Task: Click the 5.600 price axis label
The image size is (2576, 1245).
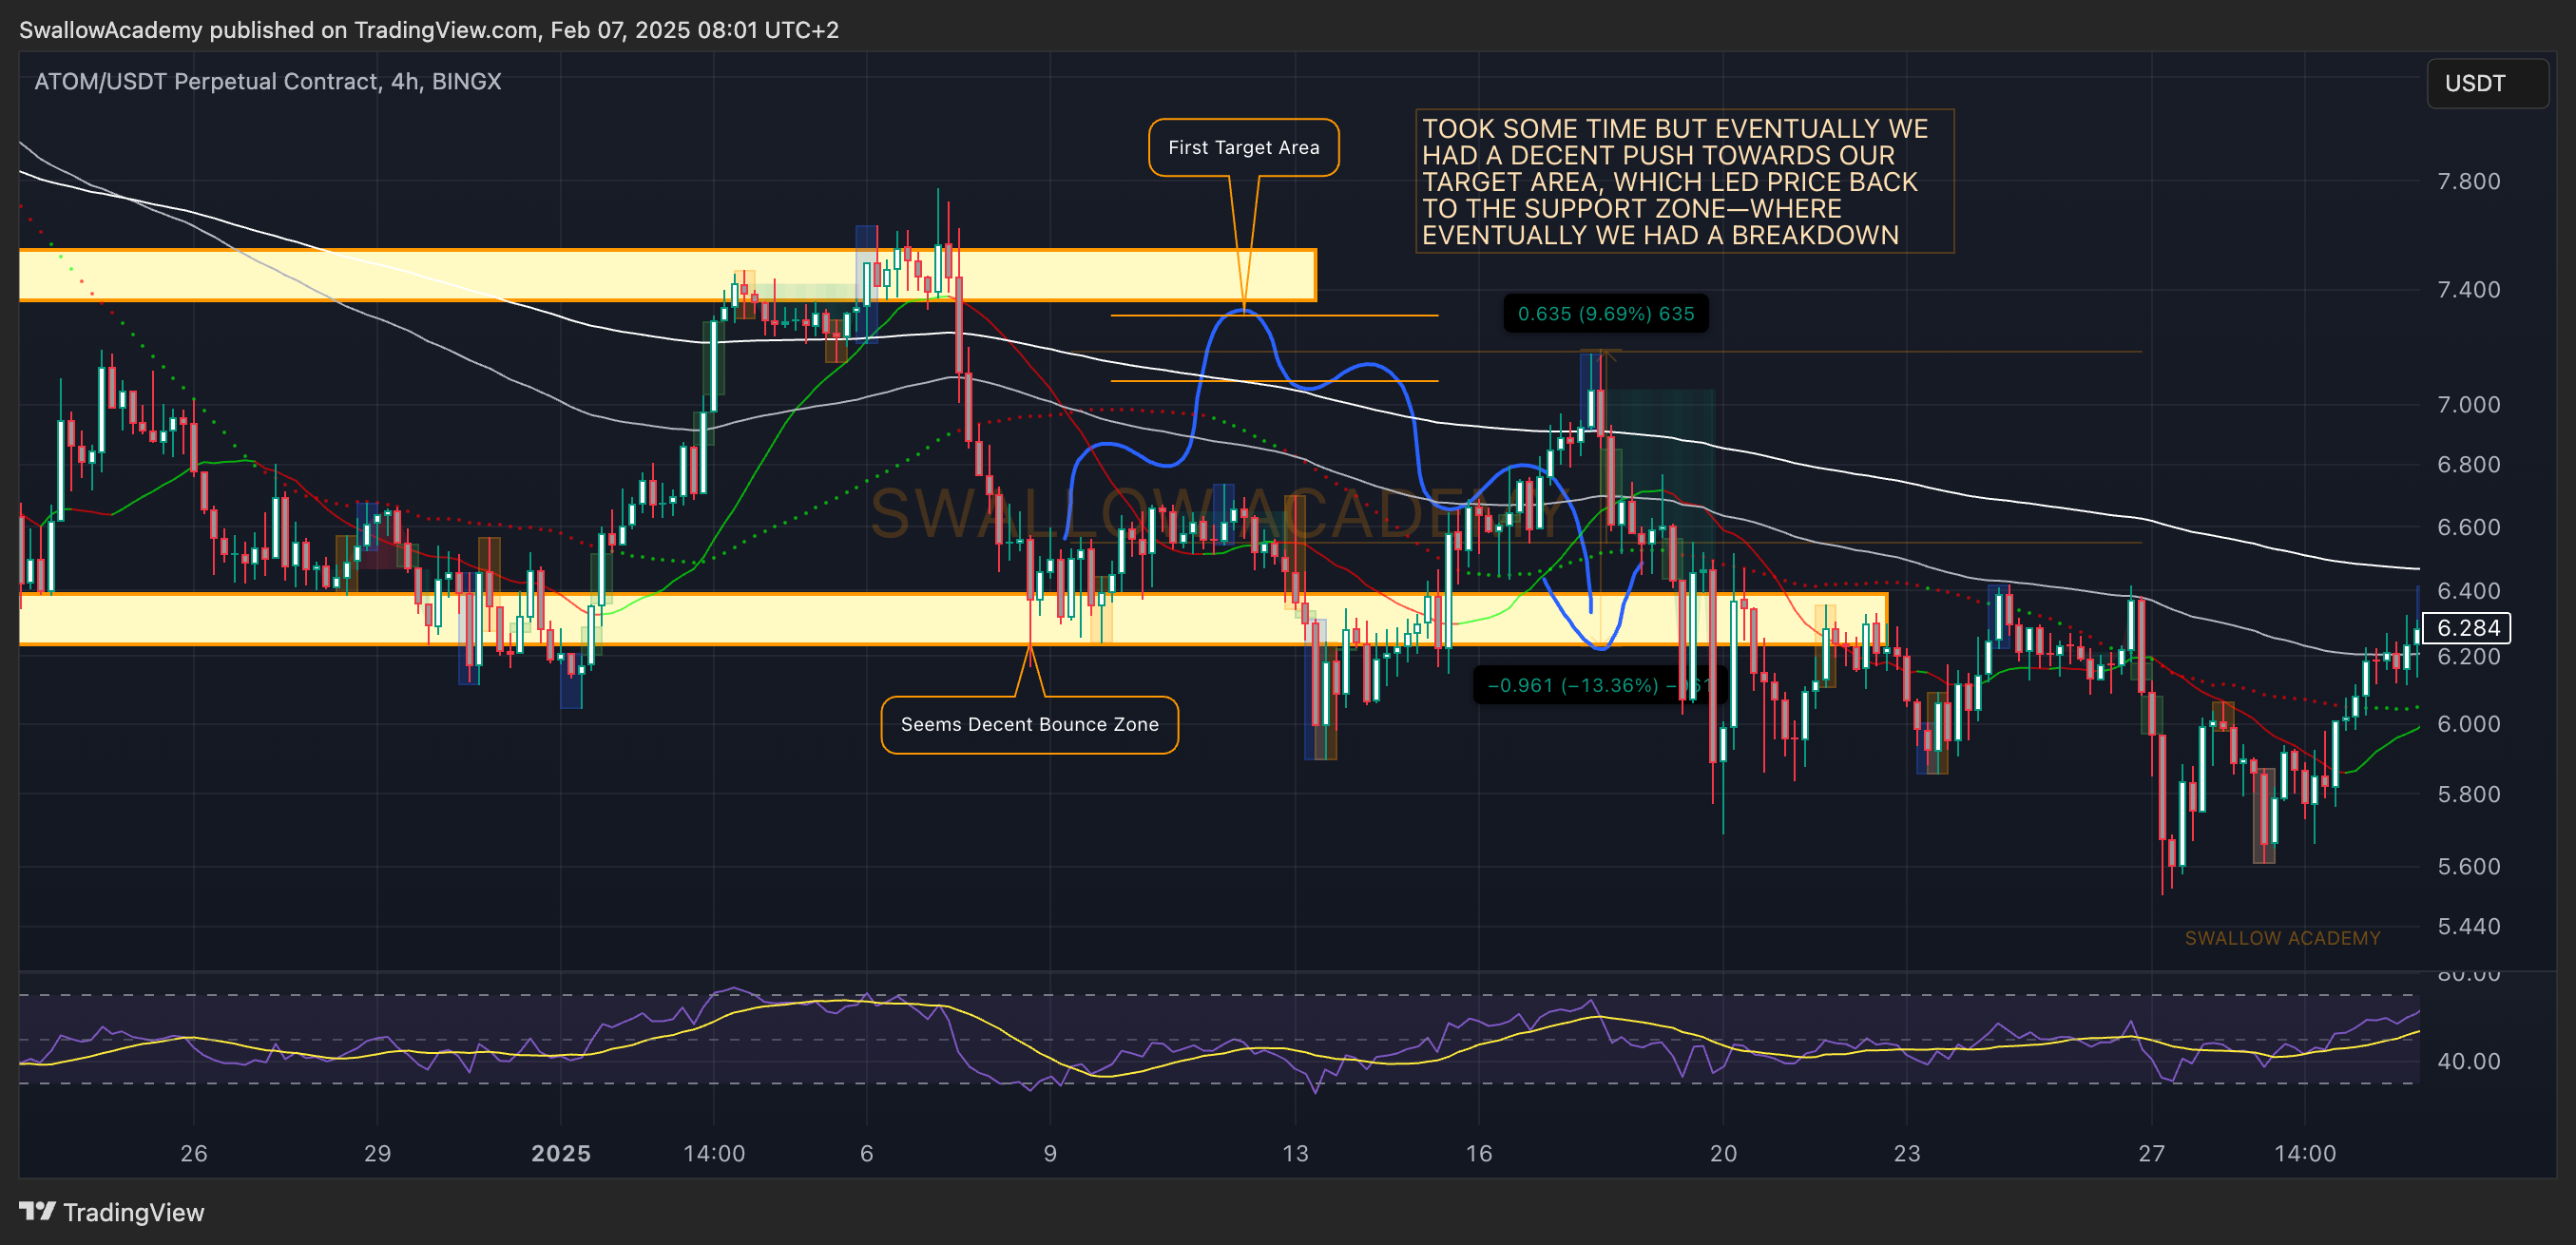Action: coord(2468,866)
